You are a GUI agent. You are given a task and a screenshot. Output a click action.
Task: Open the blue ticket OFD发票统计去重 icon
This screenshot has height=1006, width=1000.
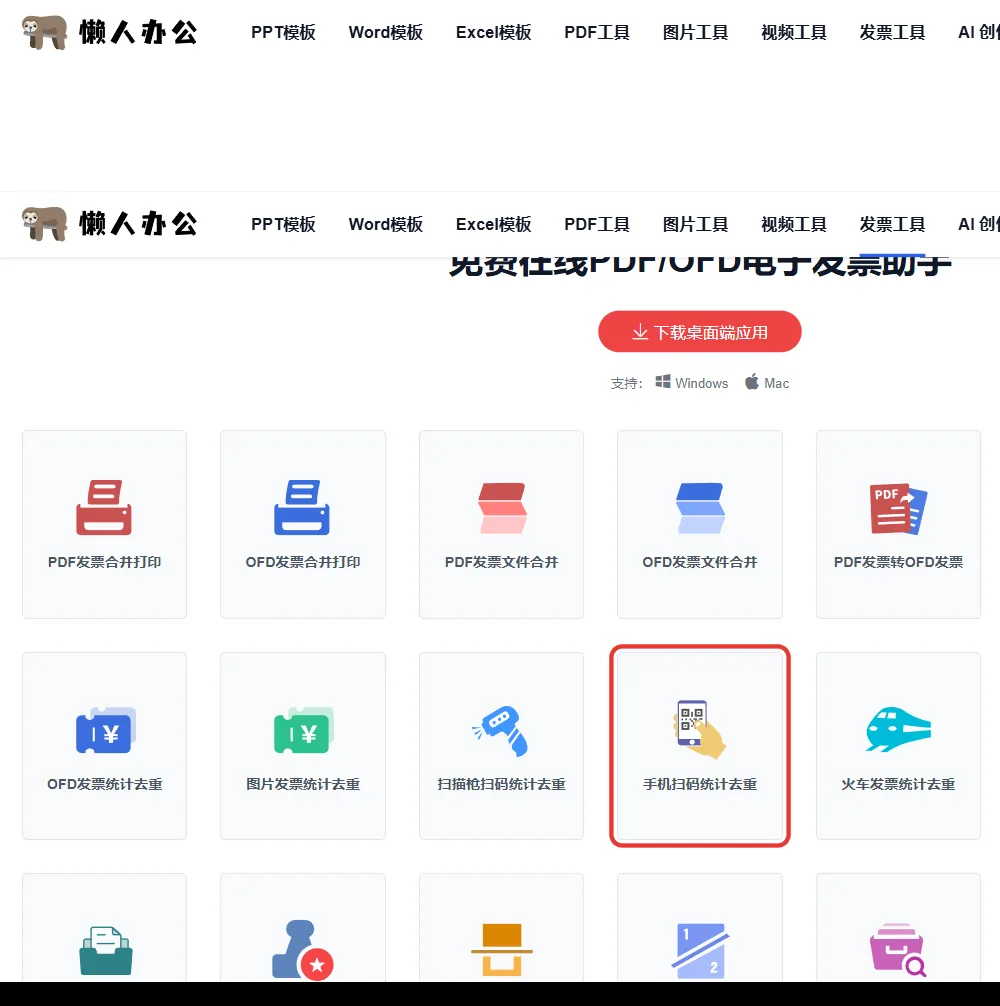105,730
